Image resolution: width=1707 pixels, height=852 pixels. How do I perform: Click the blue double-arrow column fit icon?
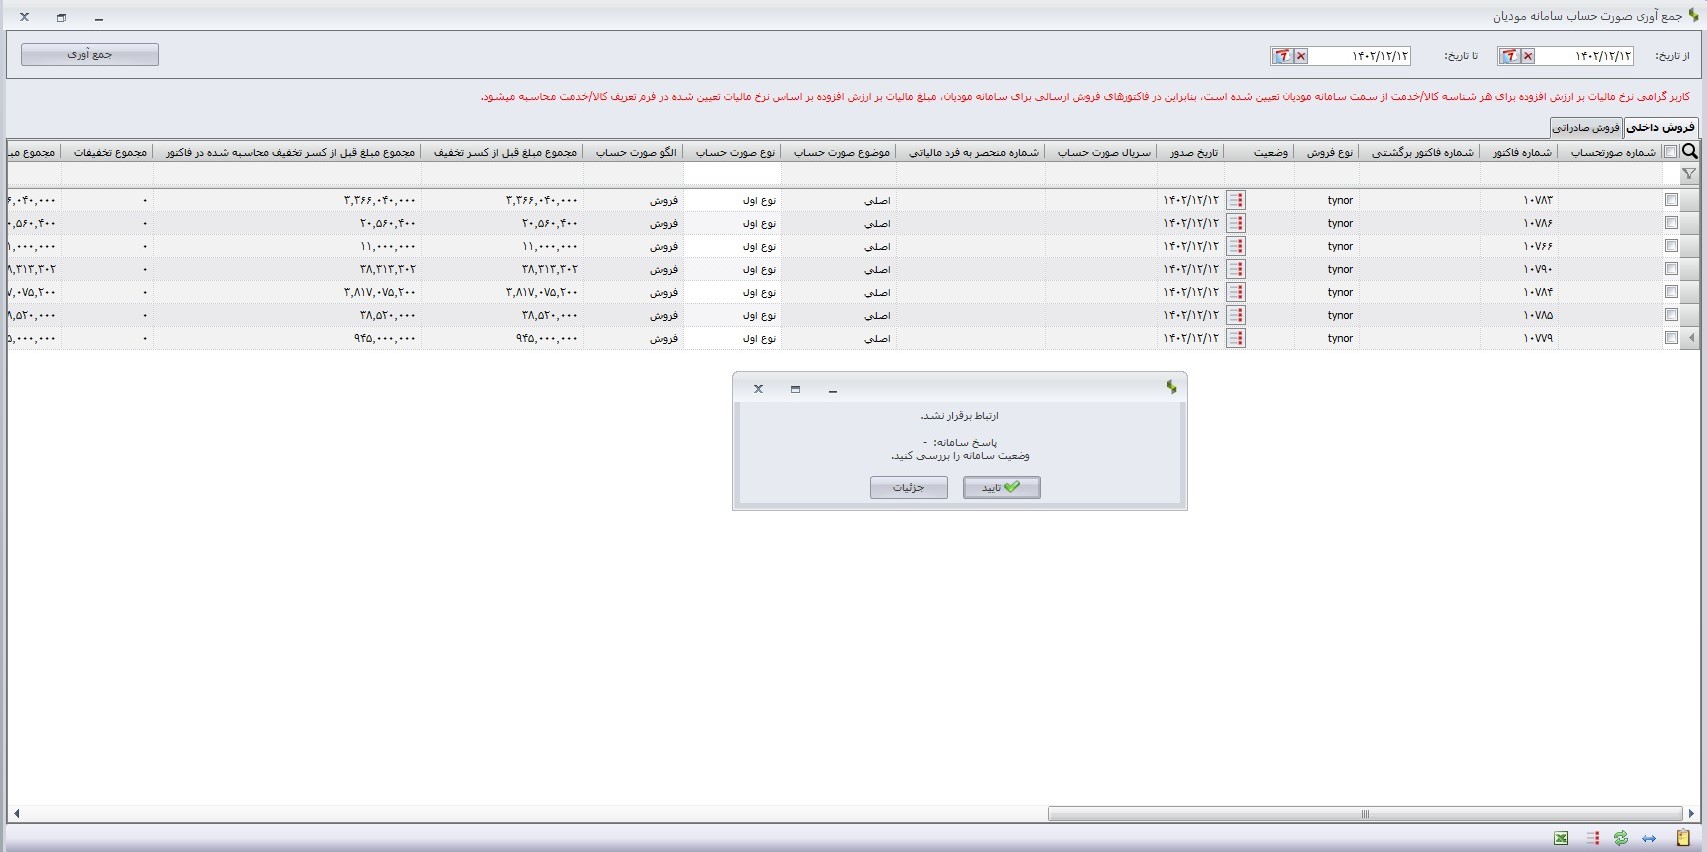[1649, 838]
